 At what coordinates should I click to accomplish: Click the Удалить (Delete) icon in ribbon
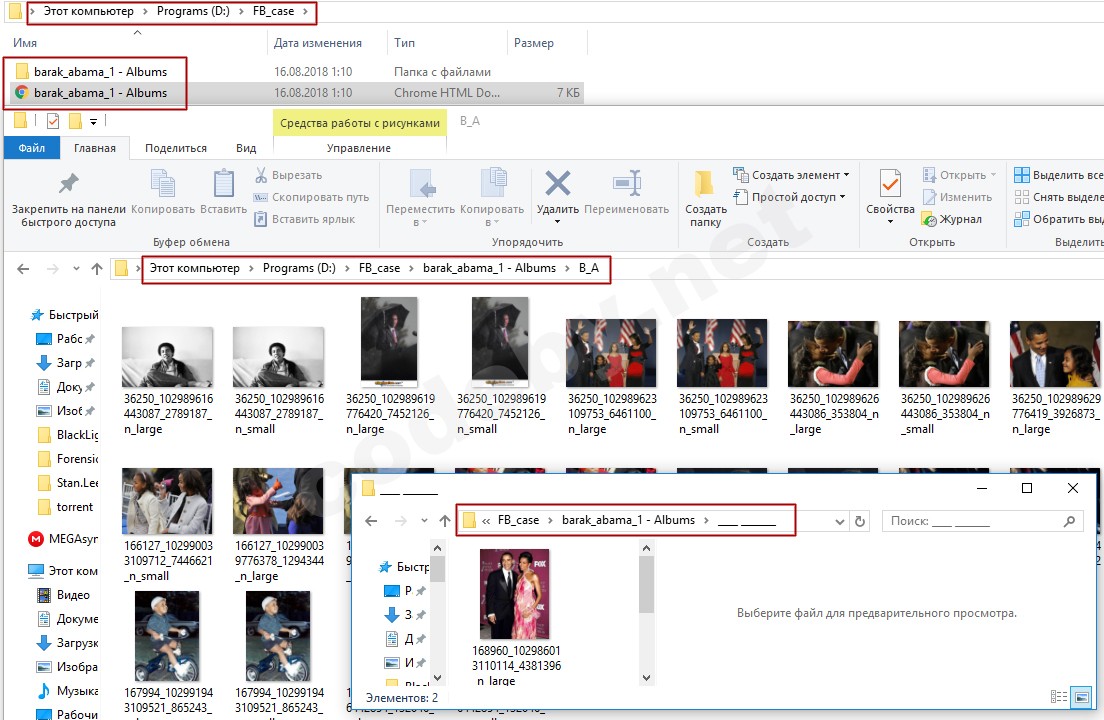(557, 185)
